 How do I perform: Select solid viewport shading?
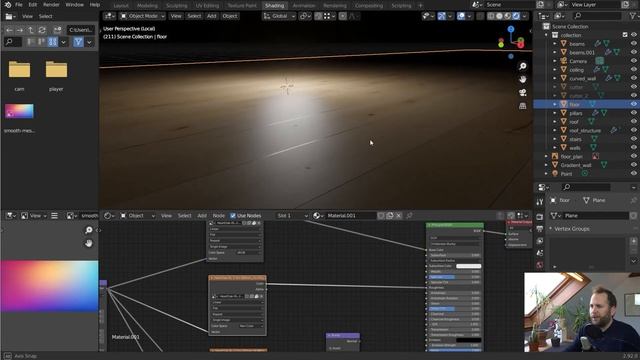499,16
